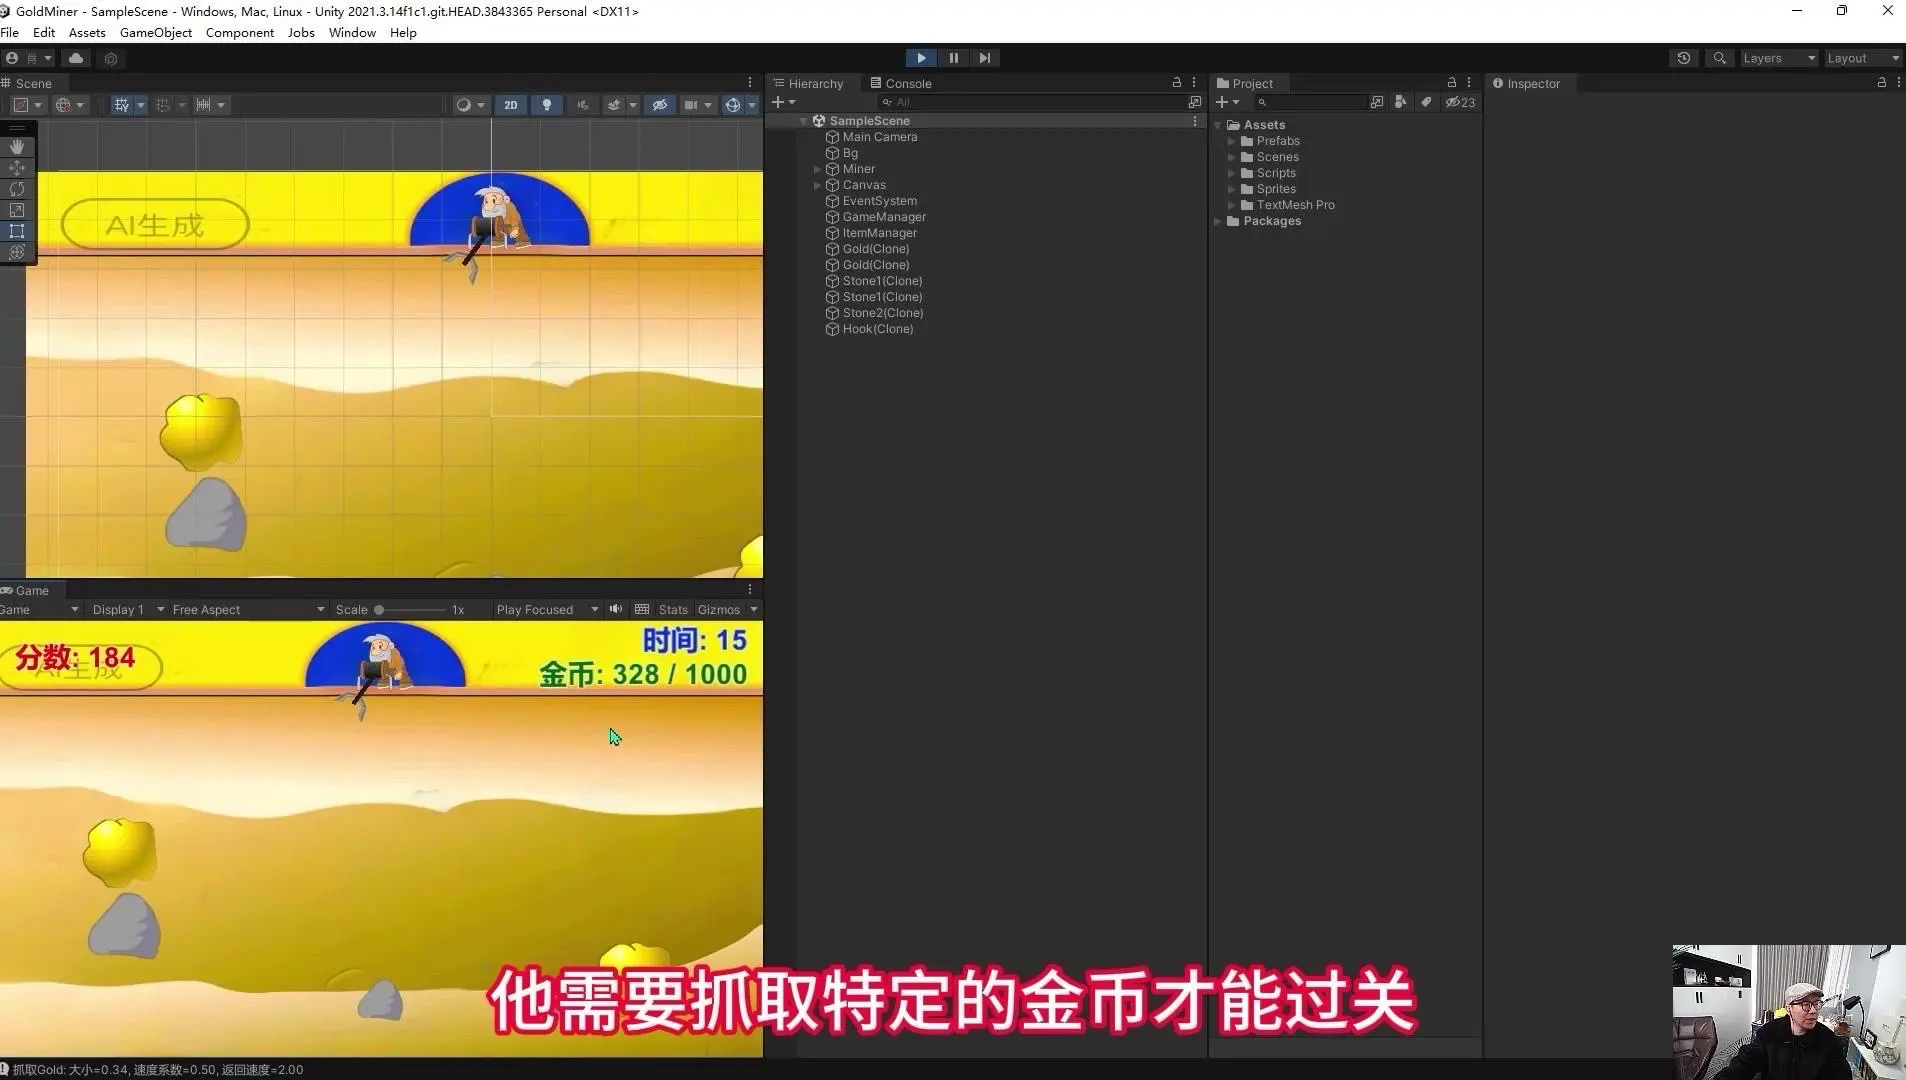Click the Pause button in the toolbar
The image size is (1906, 1080).
[953, 58]
